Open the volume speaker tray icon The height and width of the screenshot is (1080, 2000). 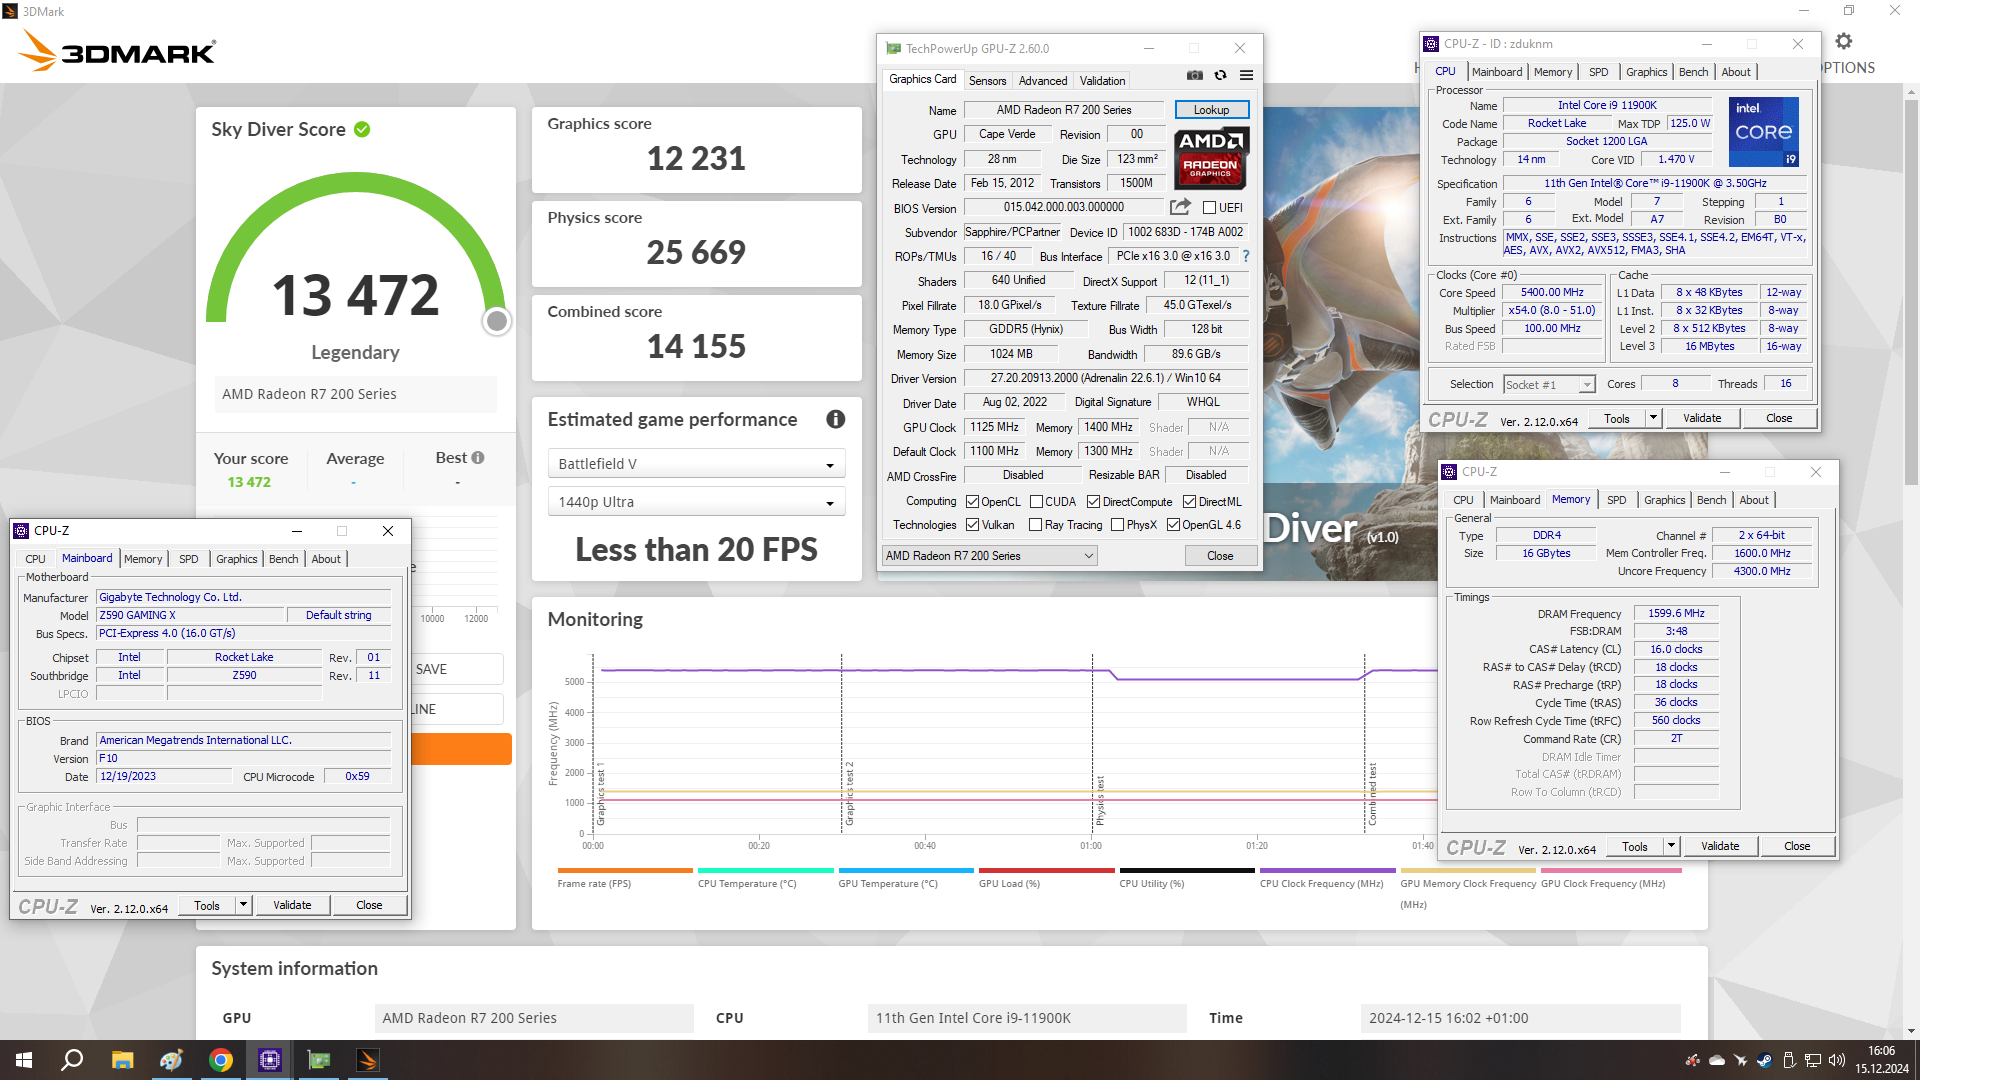click(x=1837, y=1060)
